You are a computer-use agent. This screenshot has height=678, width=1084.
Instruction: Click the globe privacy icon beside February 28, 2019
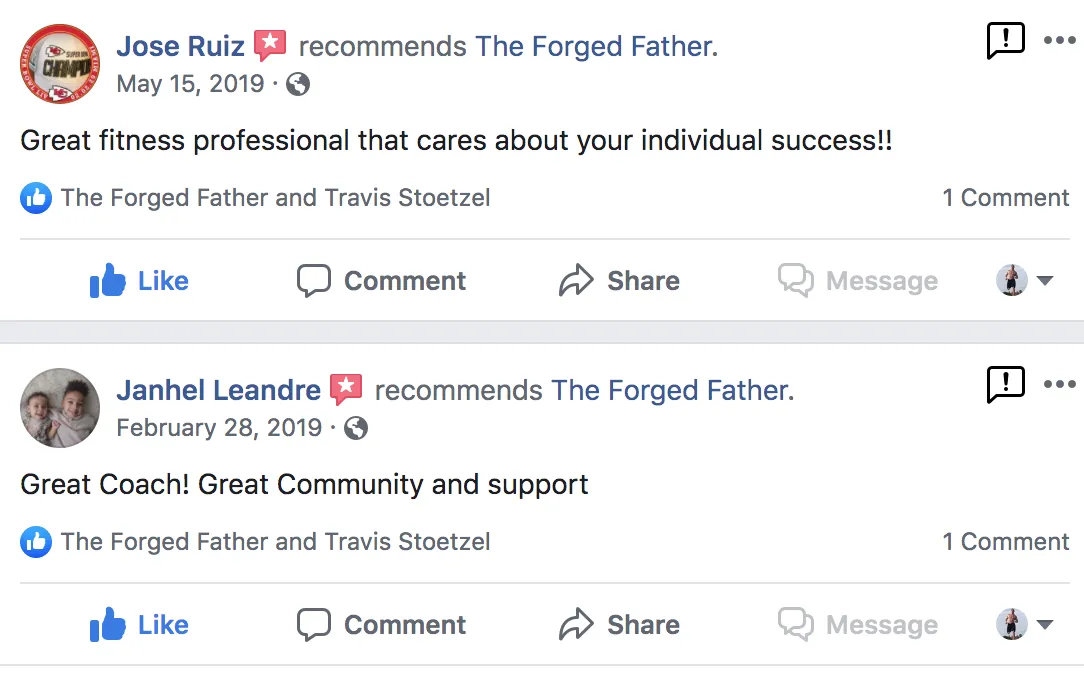[355, 428]
